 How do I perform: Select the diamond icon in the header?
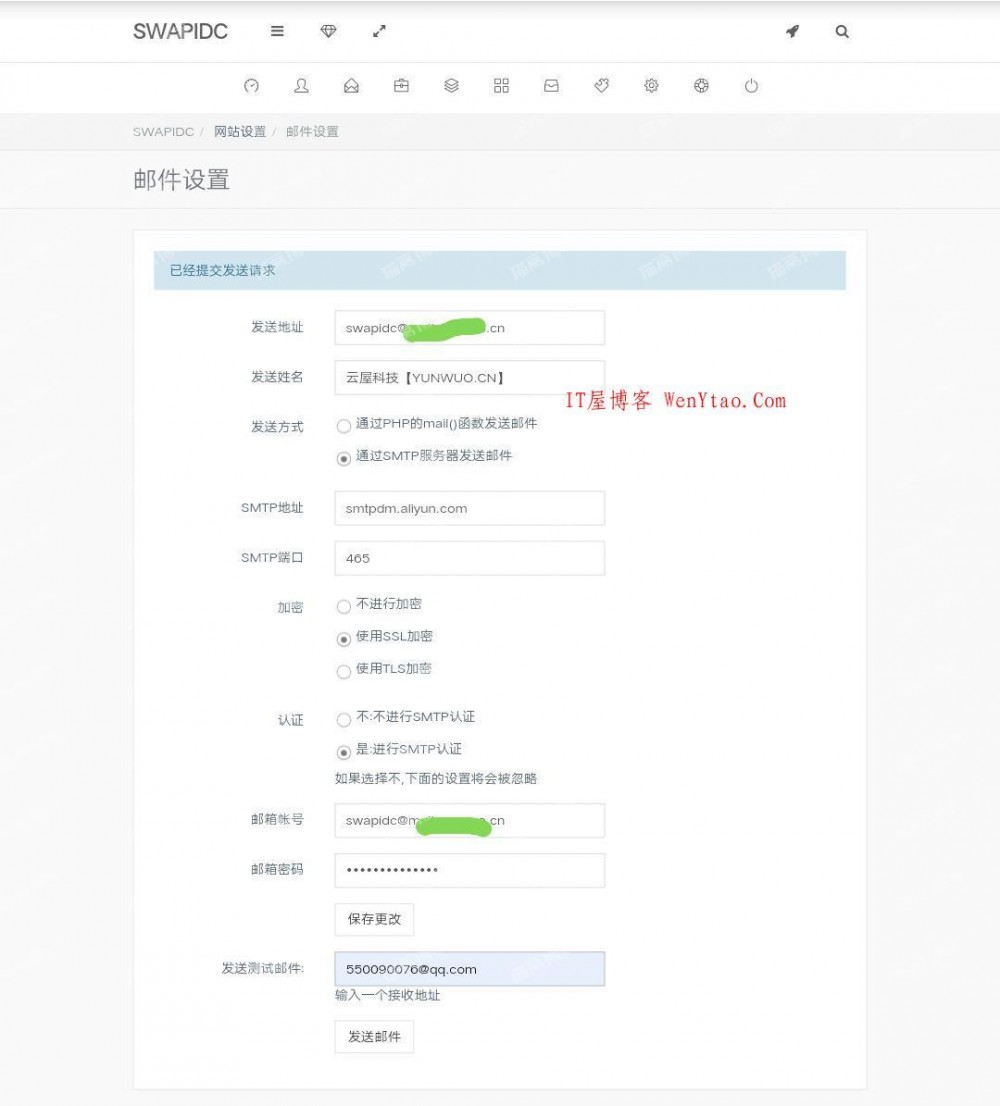pyautogui.click(x=328, y=31)
